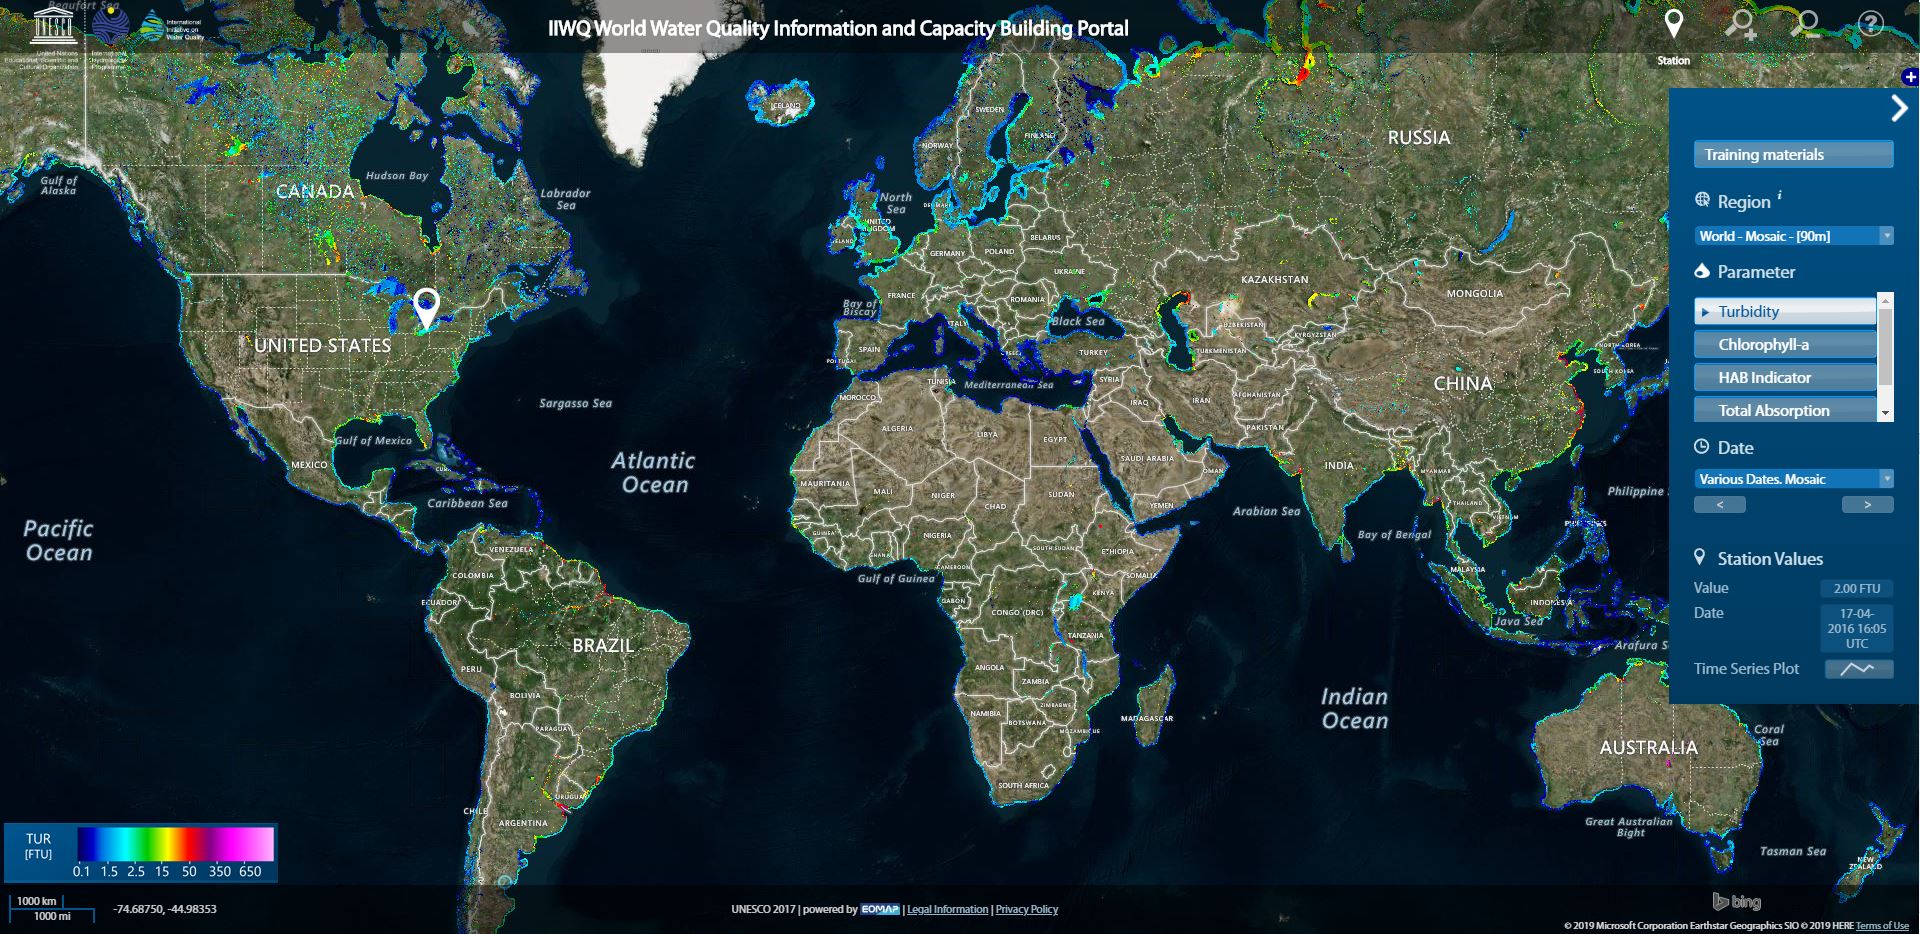Image resolution: width=1920 pixels, height=934 pixels.
Task: Click the EOMAP logo in the footer
Action: pyautogui.click(x=880, y=909)
